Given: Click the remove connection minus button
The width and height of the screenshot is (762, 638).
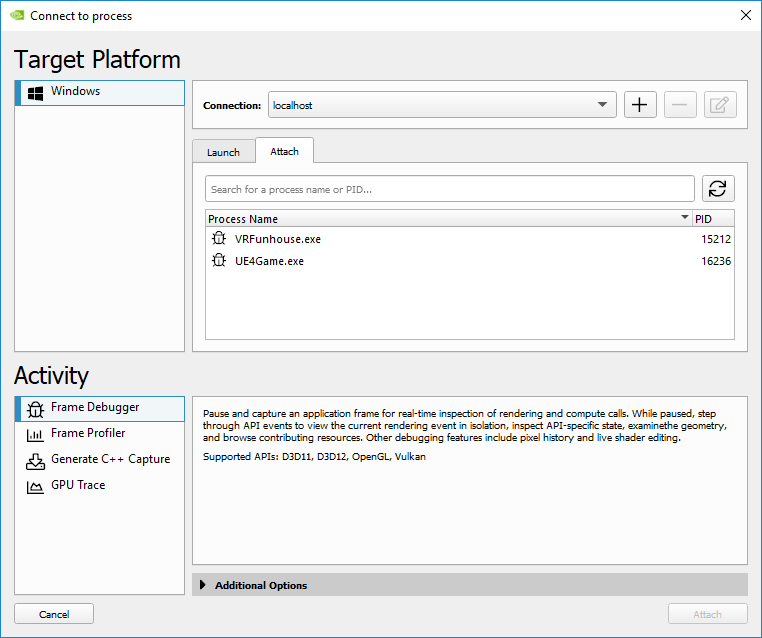Looking at the screenshot, I should [x=680, y=105].
